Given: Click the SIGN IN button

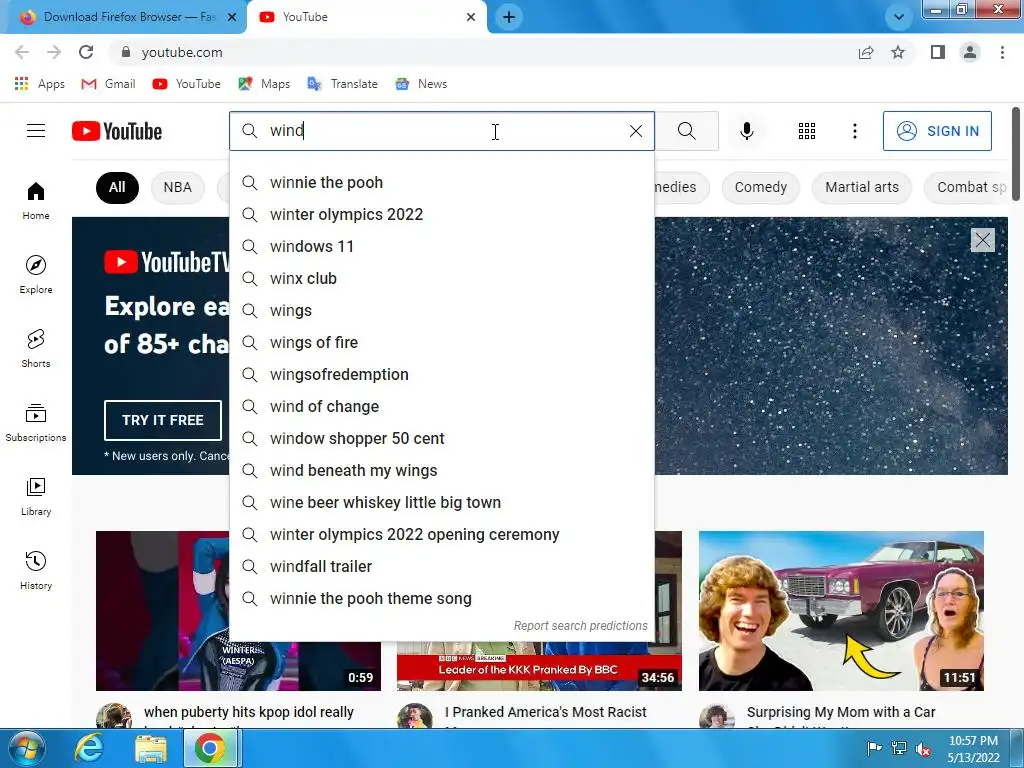Looking at the screenshot, I should (x=937, y=131).
